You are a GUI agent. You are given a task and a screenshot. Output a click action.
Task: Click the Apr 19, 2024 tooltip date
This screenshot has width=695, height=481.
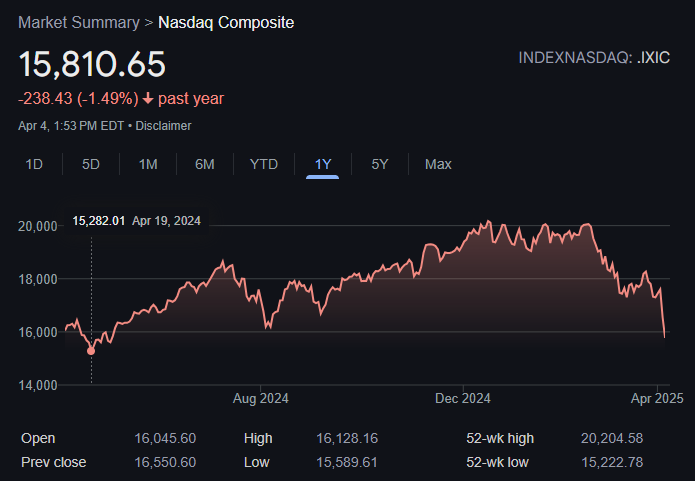click(x=167, y=221)
